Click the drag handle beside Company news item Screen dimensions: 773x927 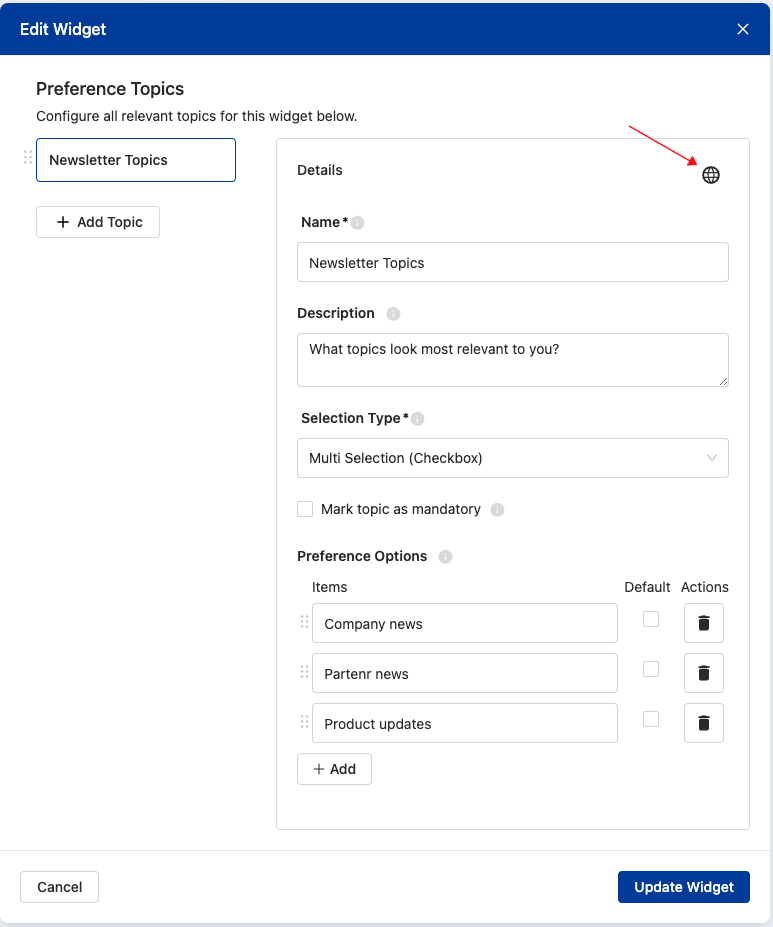click(x=303, y=621)
